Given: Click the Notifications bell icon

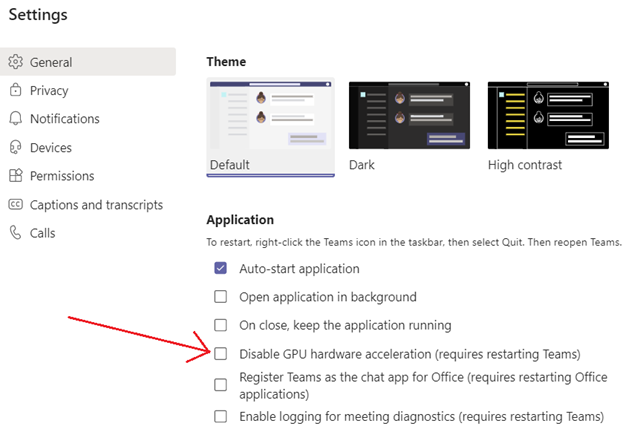Looking at the screenshot, I should [x=15, y=118].
